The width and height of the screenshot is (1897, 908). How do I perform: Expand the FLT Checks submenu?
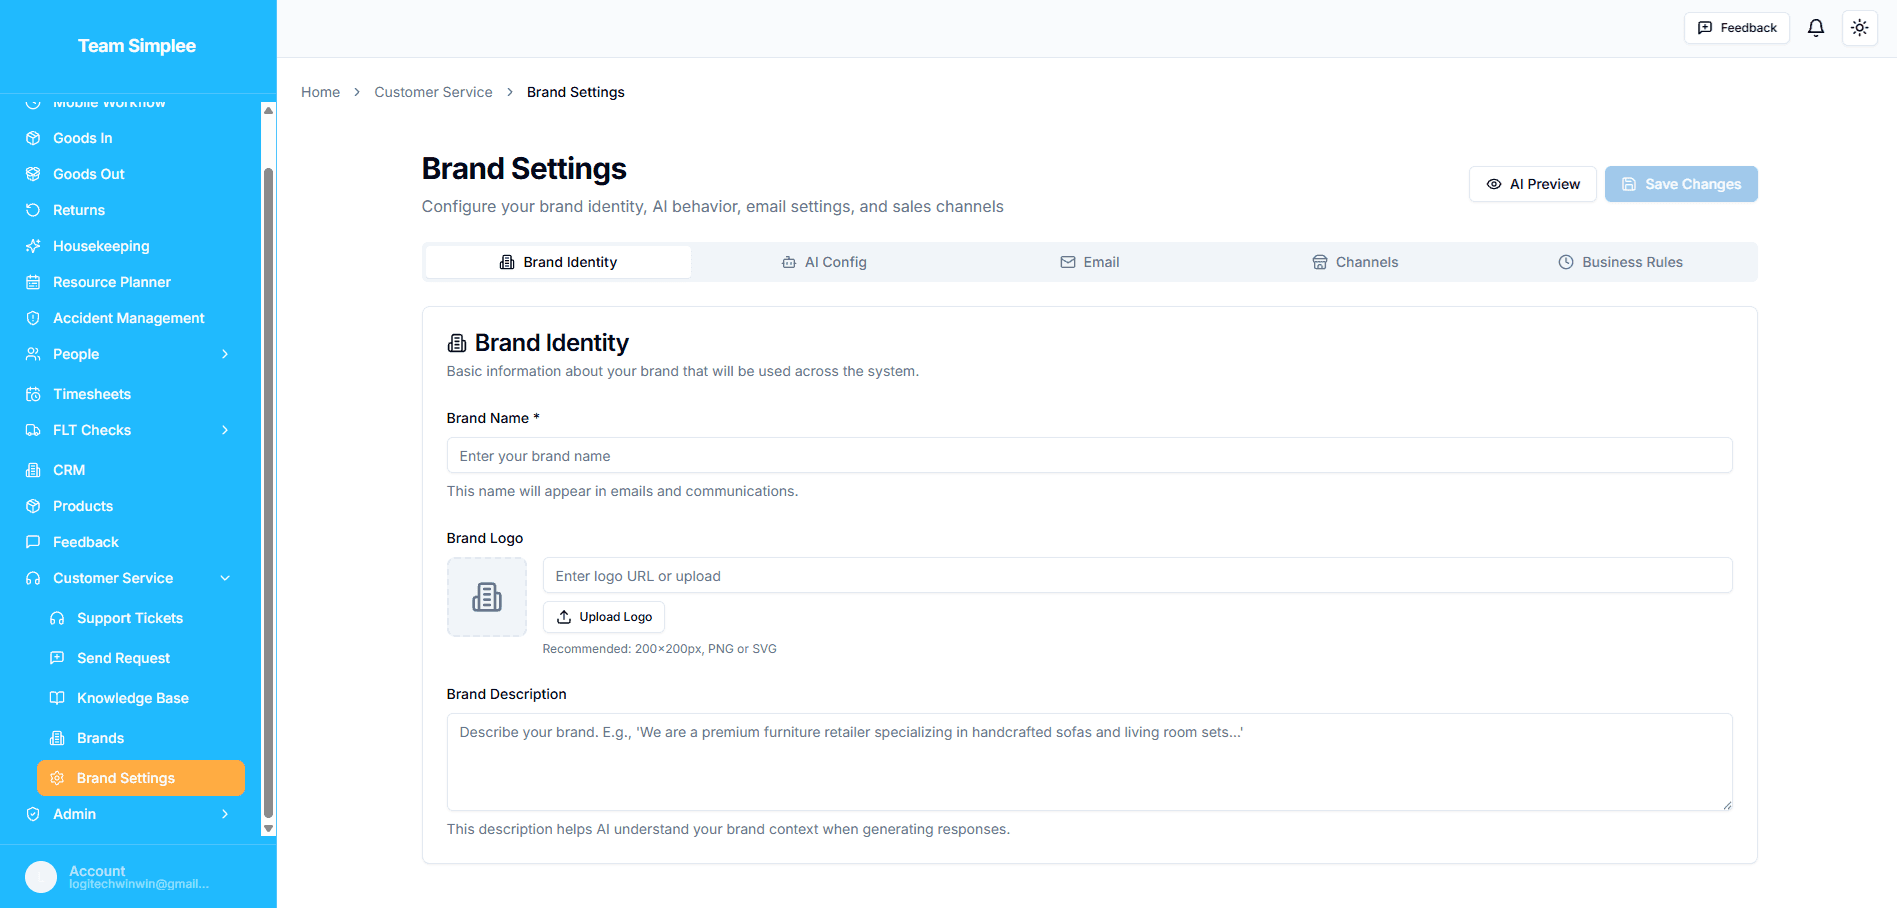click(x=225, y=430)
